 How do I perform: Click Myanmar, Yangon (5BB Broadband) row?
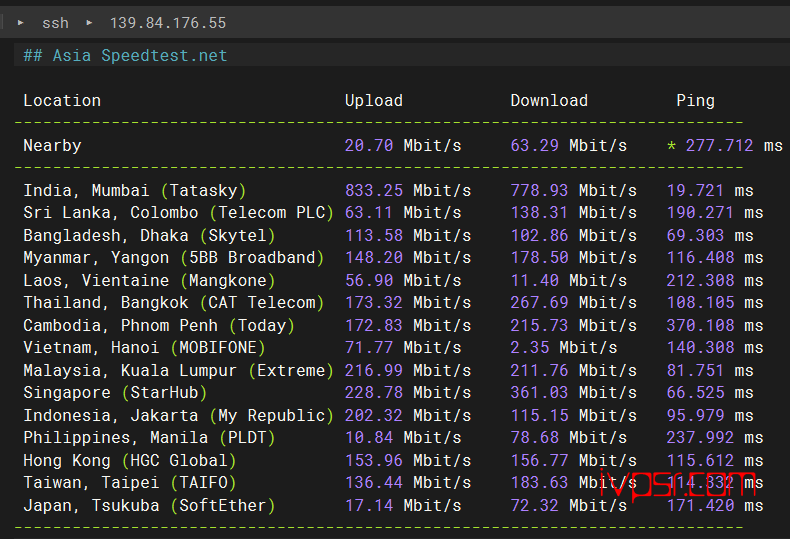[173, 257]
